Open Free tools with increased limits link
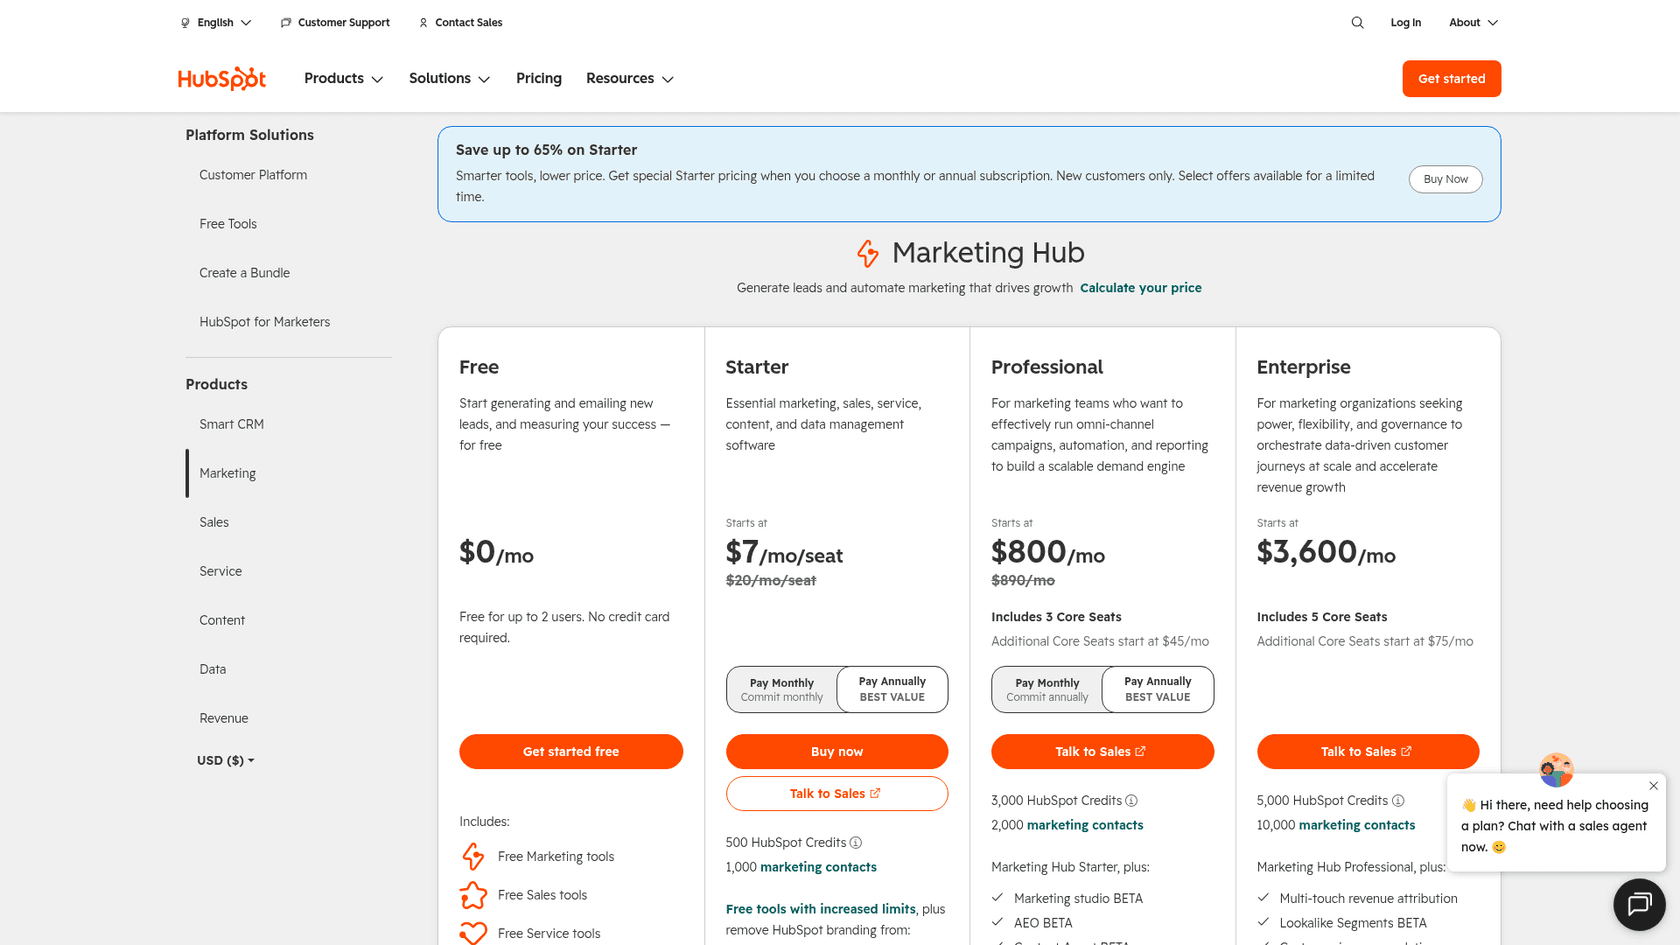This screenshot has height=945, width=1680. tap(820, 909)
